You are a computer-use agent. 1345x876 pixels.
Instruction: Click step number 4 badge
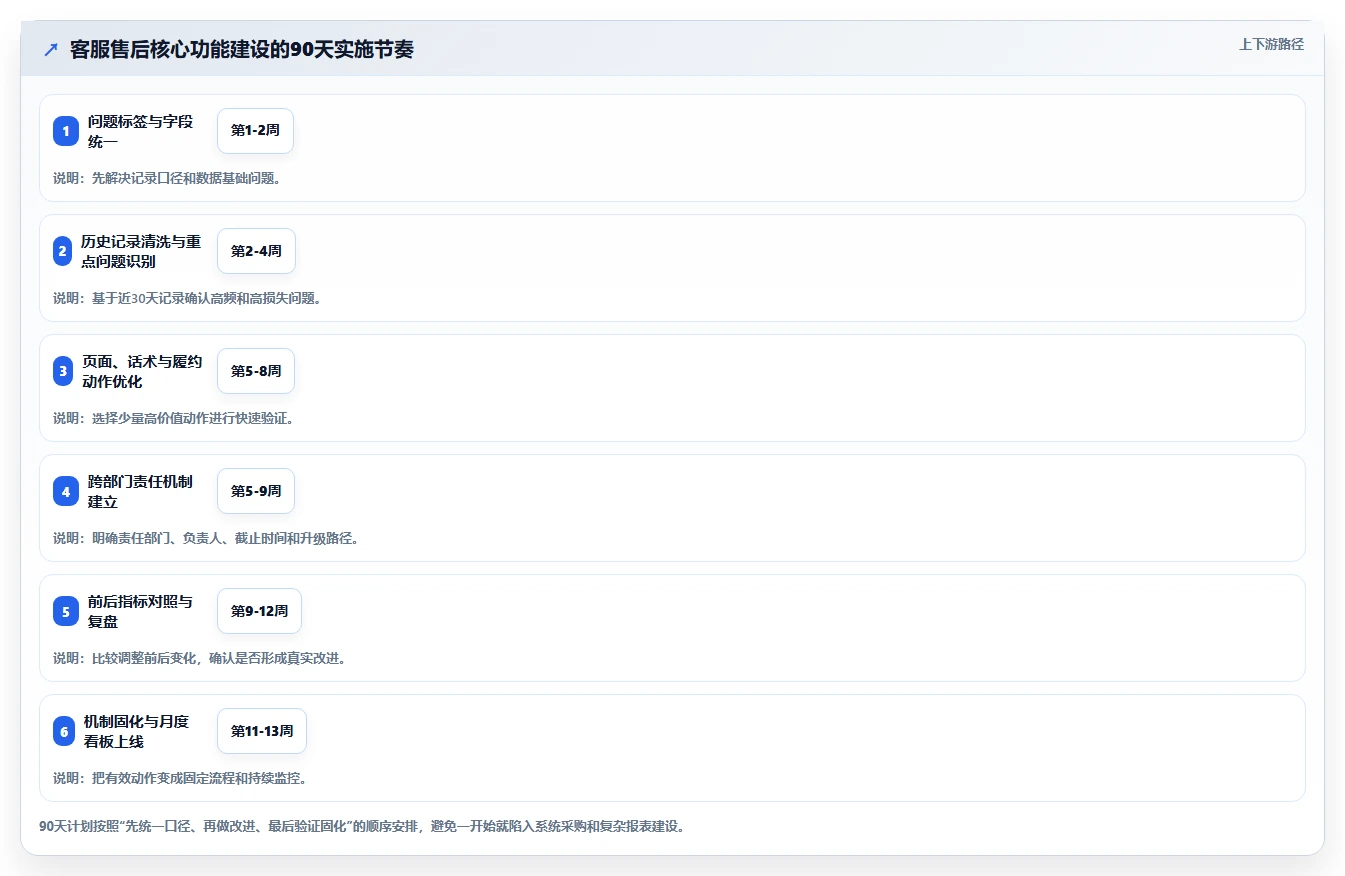(x=66, y=491)
